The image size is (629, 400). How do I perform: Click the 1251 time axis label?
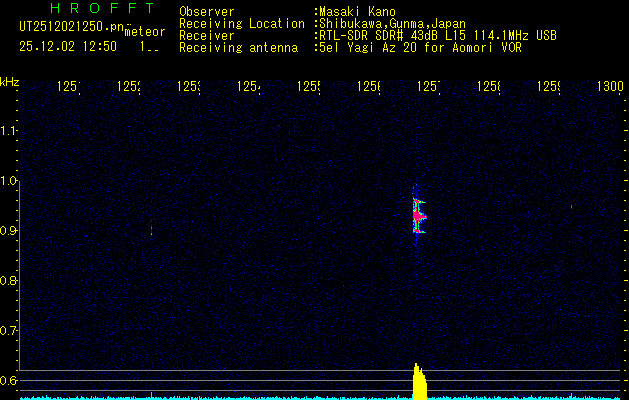pos(69,86)
